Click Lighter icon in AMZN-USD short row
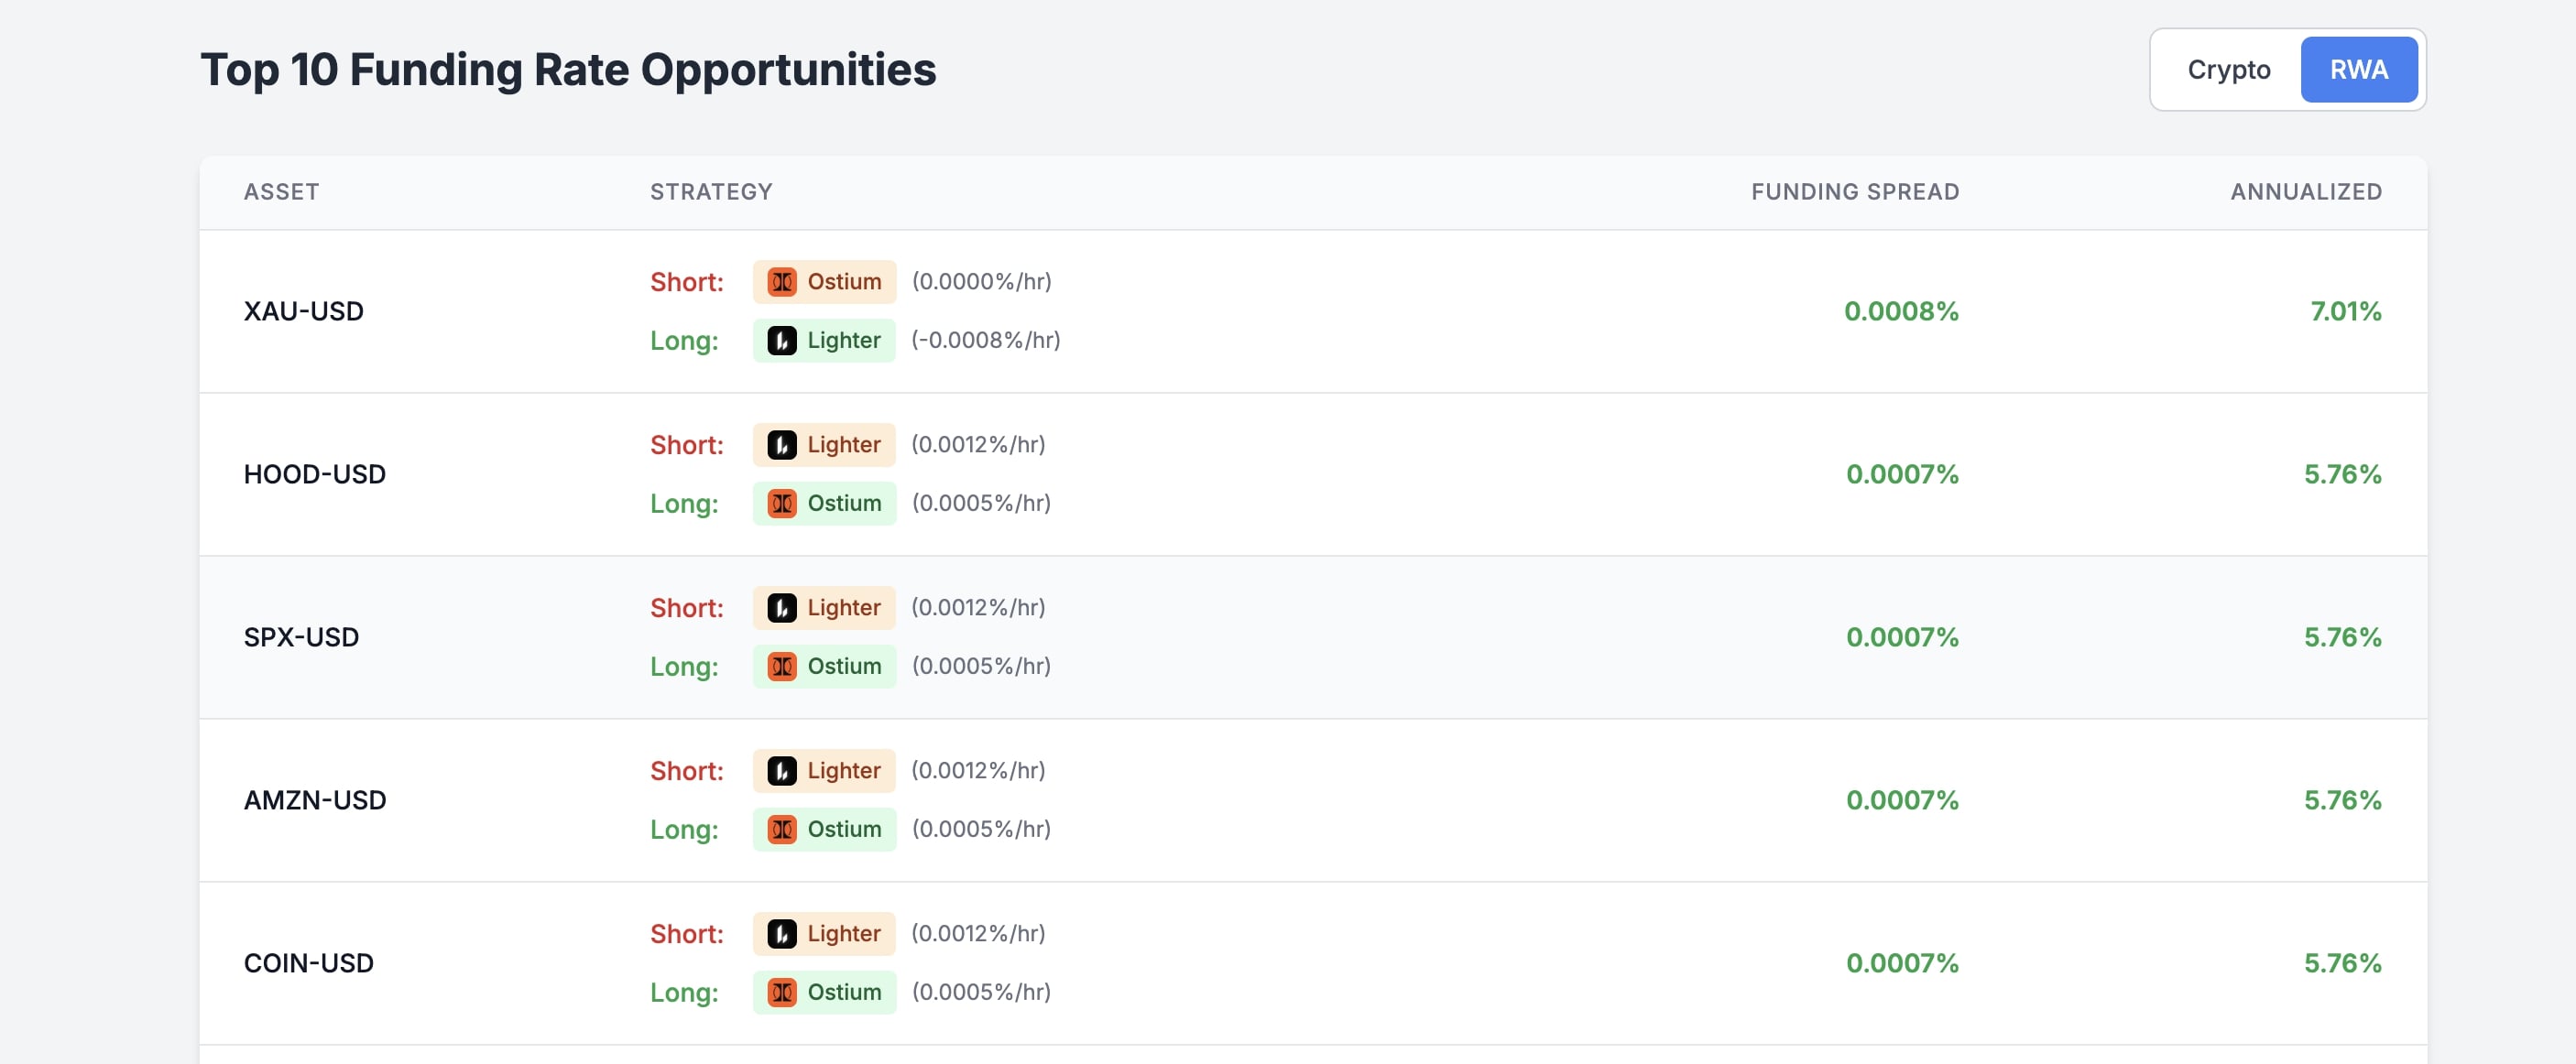This screenshot has height=1064, width=2576. [x=782, y=771]
